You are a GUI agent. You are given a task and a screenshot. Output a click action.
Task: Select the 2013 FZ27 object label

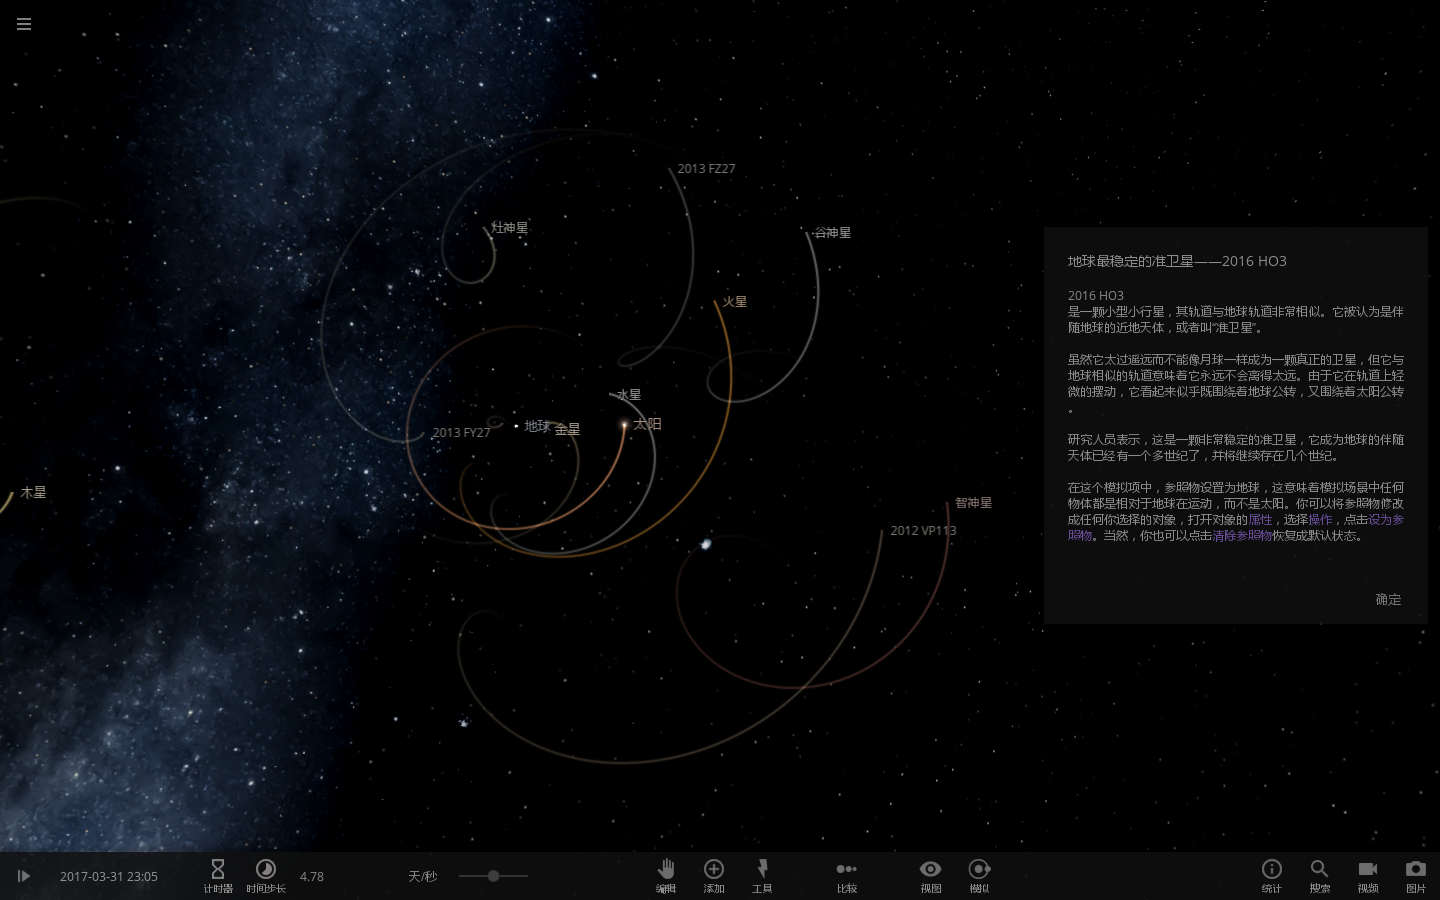[x=706, y=169]
